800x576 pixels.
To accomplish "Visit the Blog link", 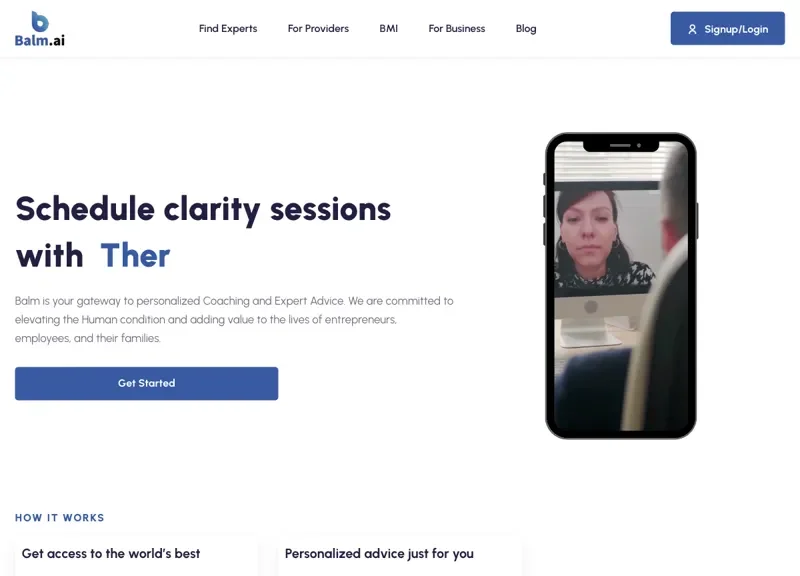I will pyautogui.click(x=526, y=29).
